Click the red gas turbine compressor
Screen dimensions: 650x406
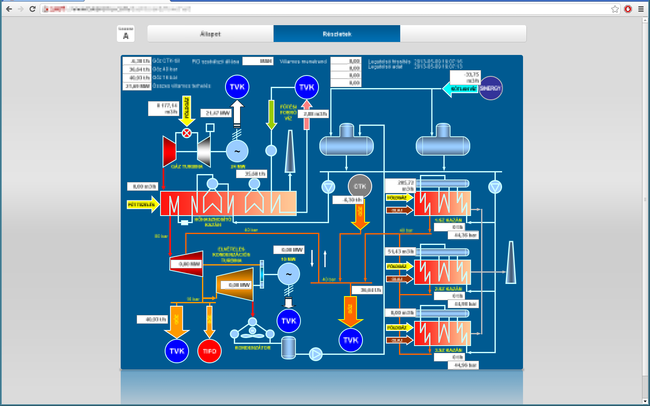tap(169, 151)
